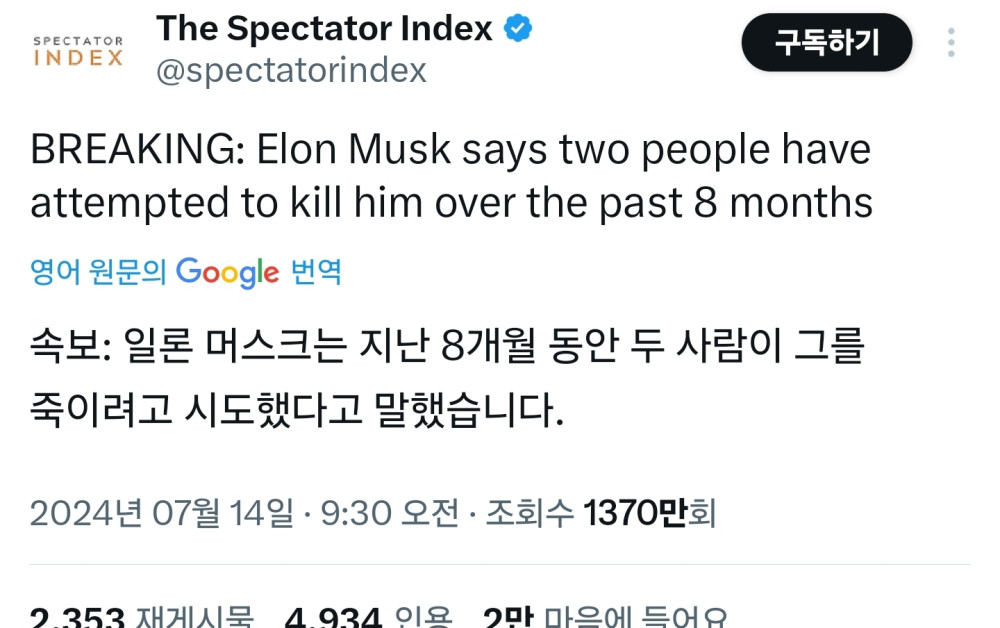Select the English BREAKING news text

click(450, 175)
